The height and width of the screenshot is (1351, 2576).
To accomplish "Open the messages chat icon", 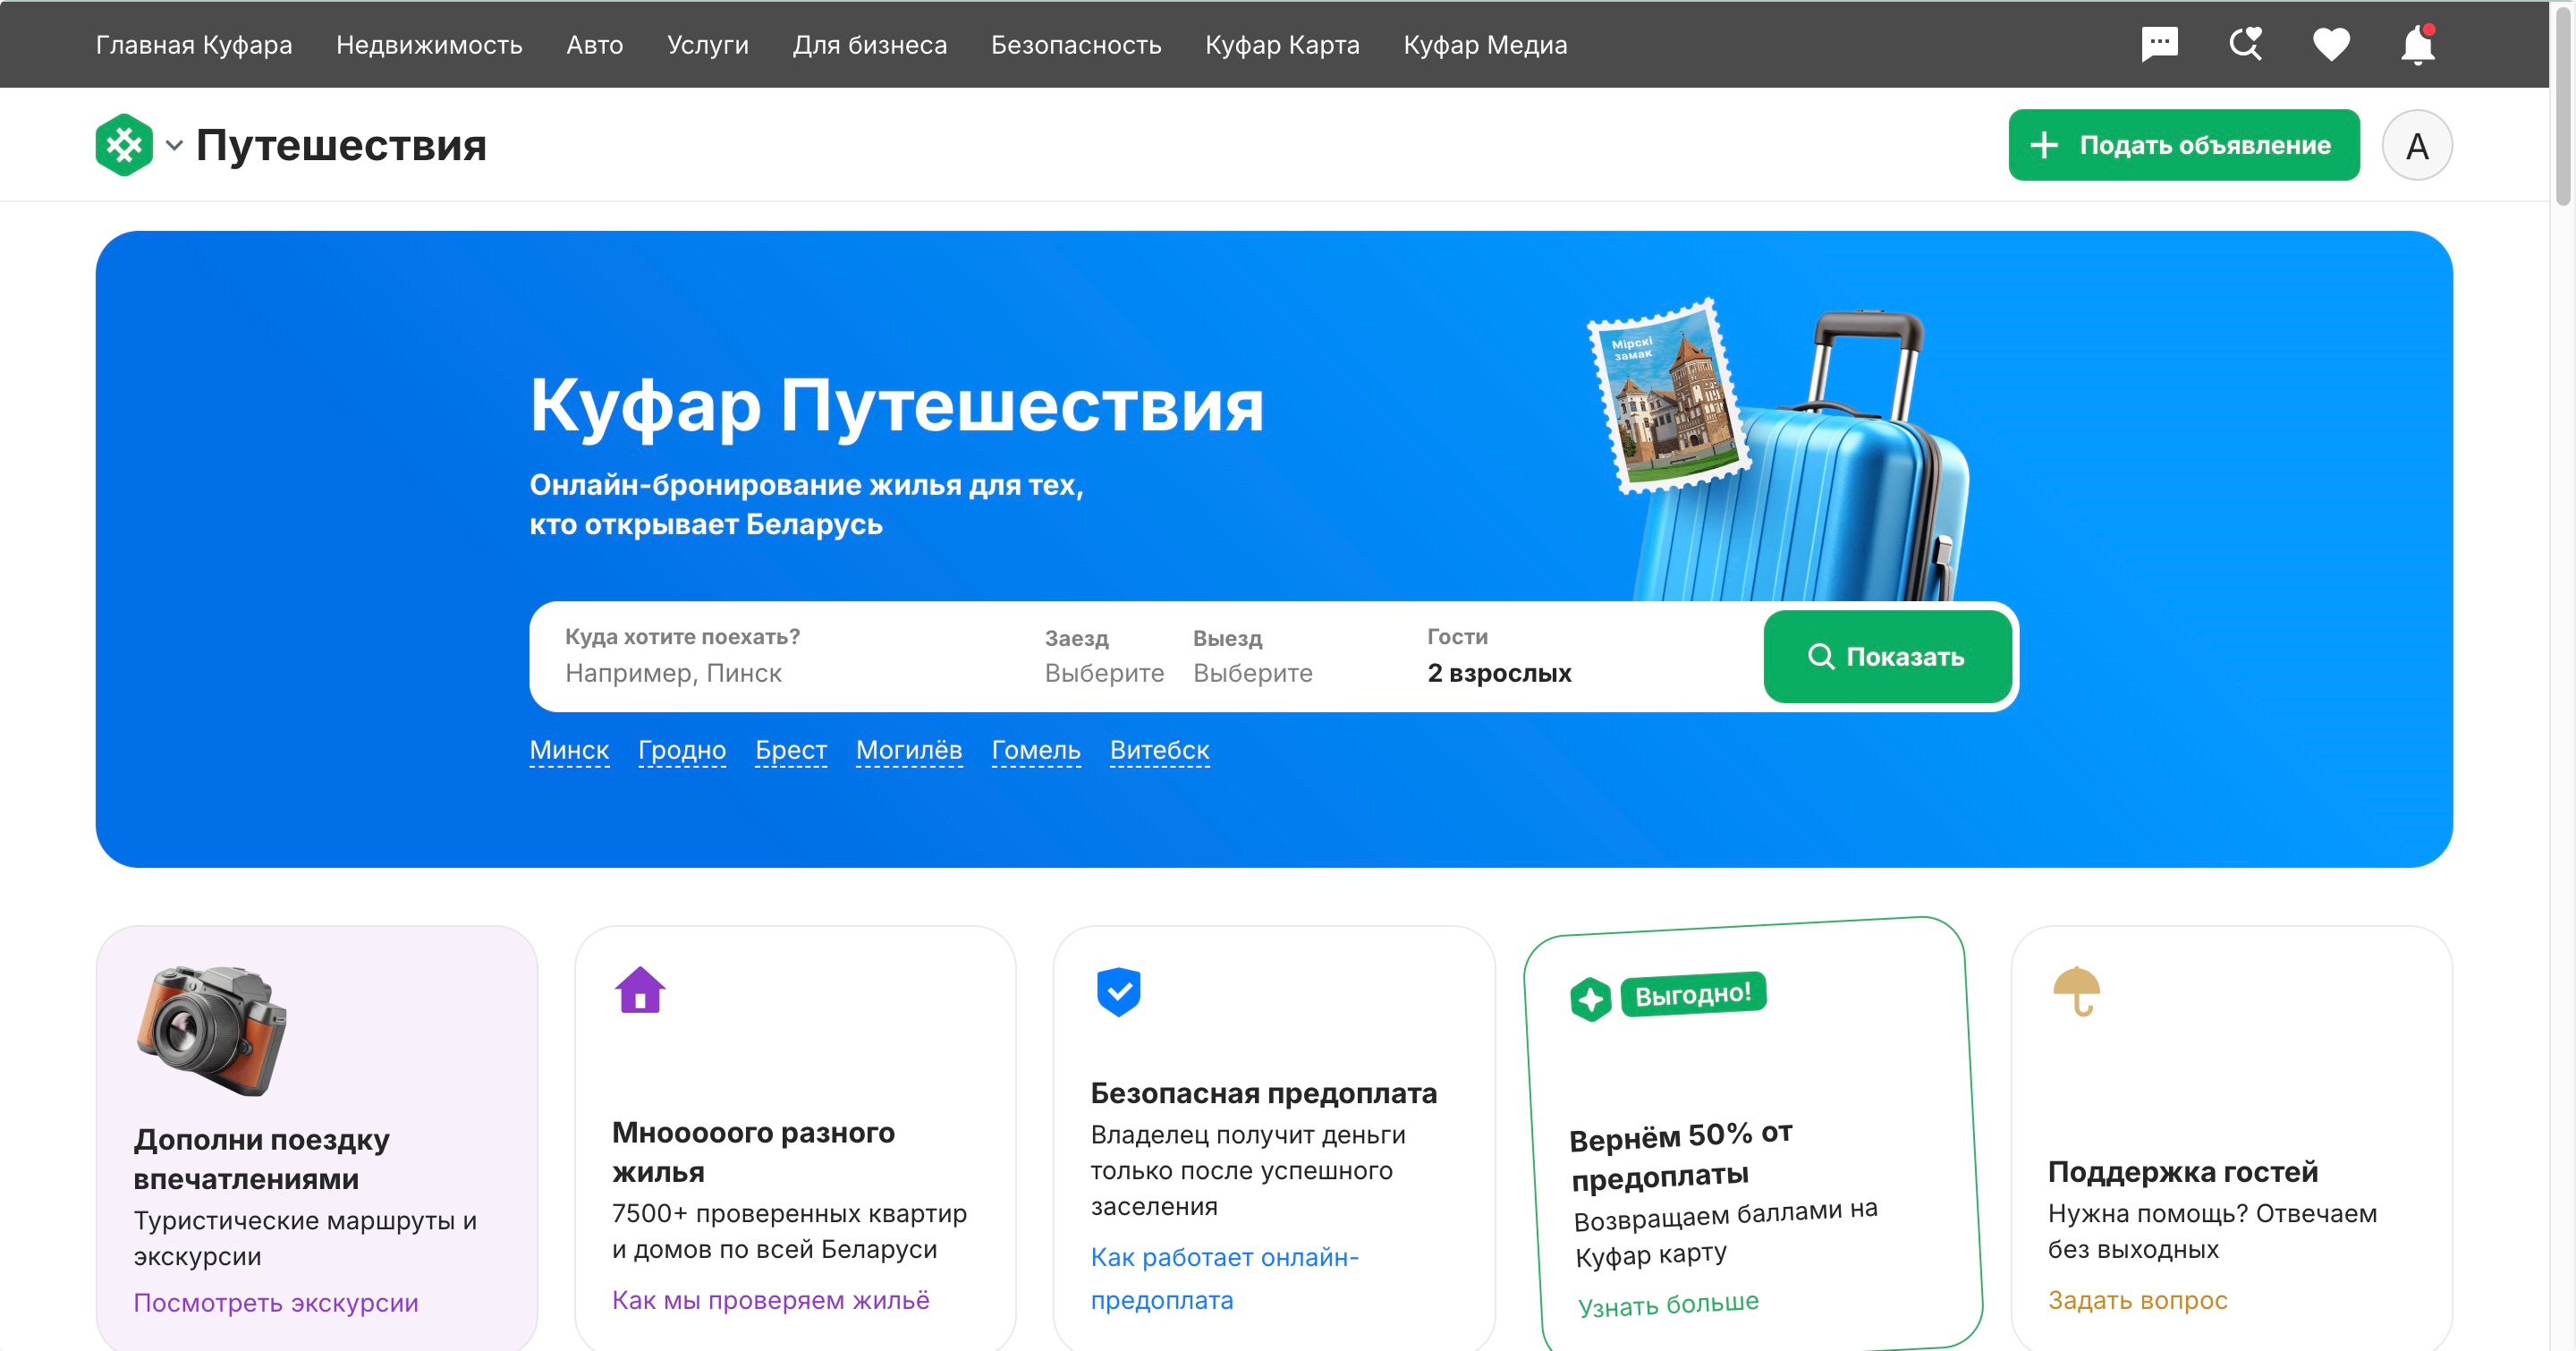I will pyautogui.click(x=2159, y=44).
